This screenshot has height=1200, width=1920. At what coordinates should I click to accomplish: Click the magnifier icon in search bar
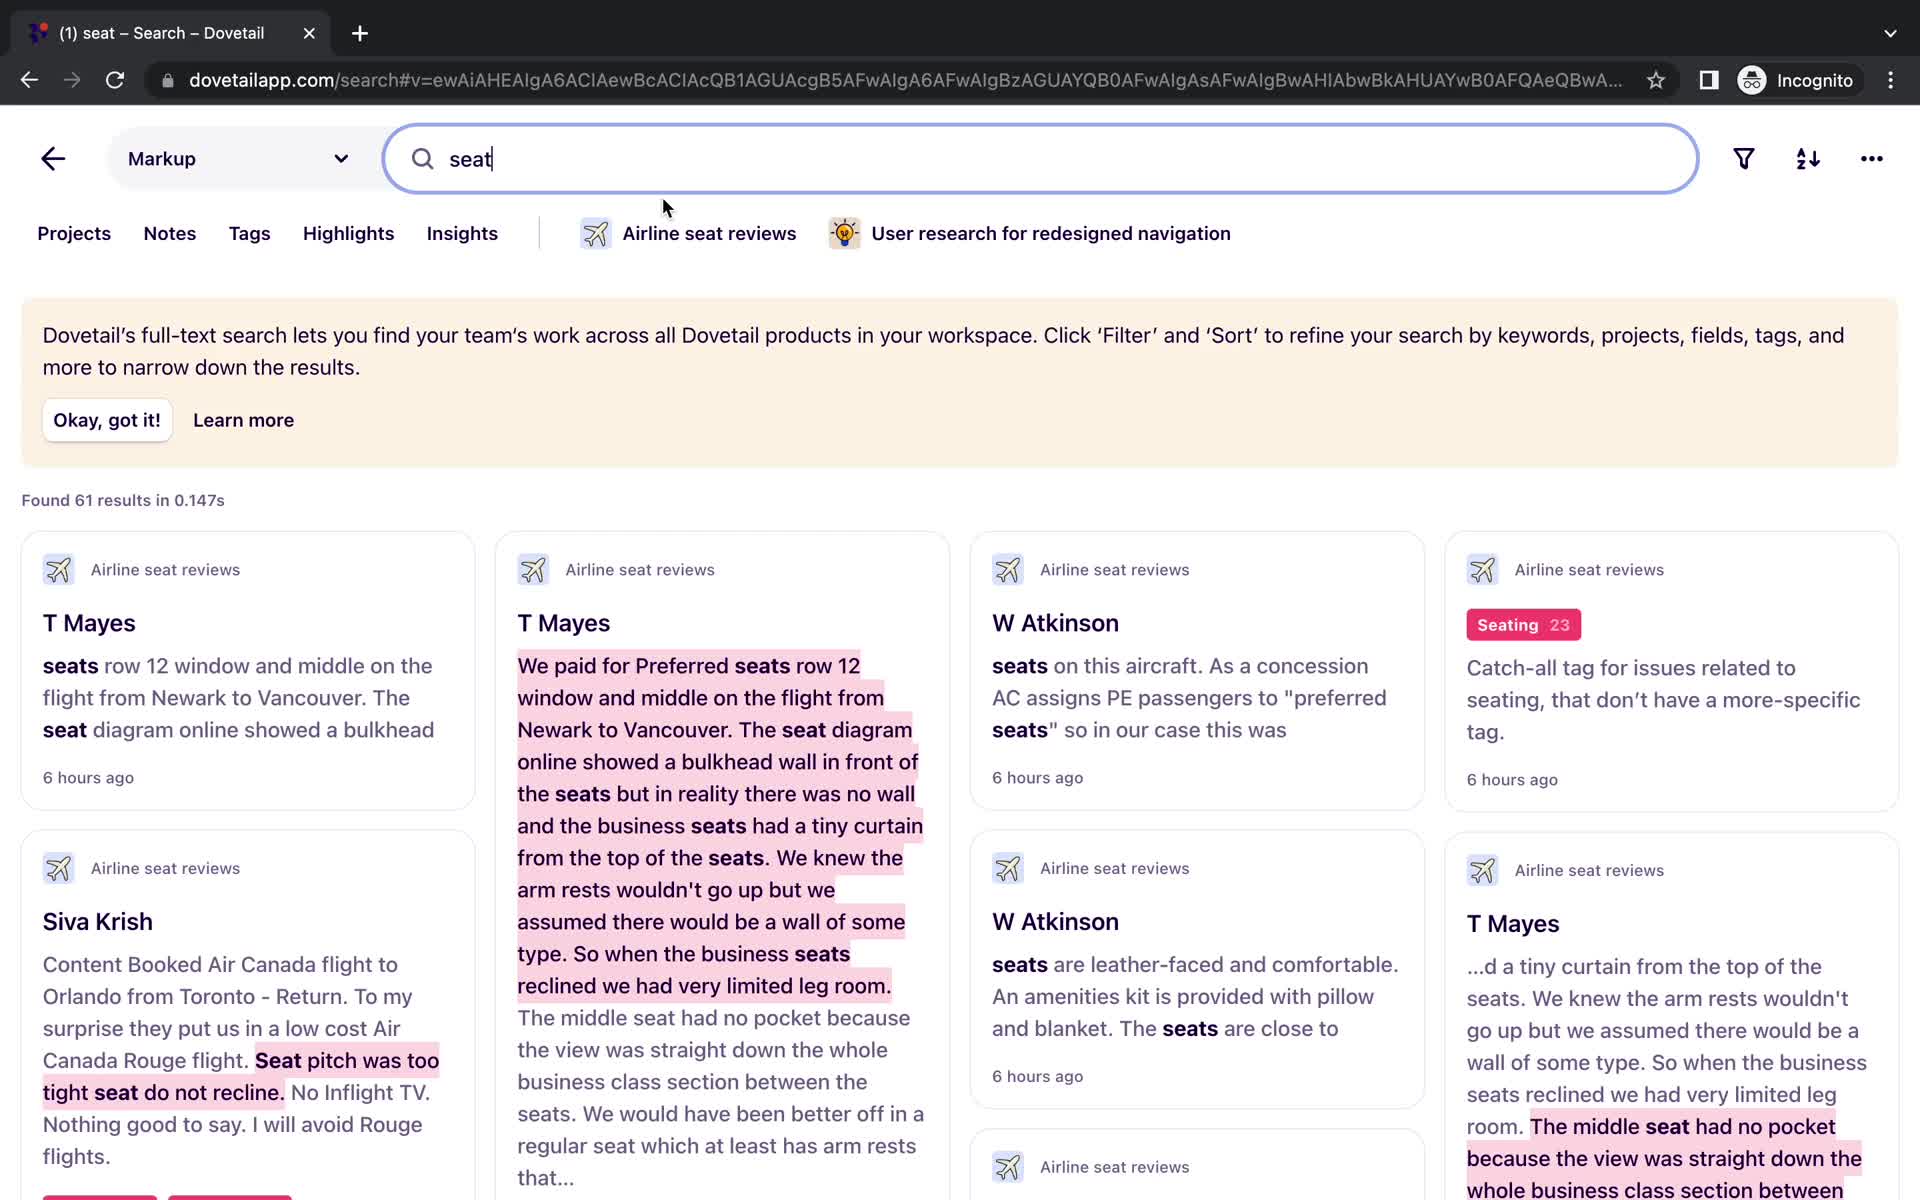423,159
